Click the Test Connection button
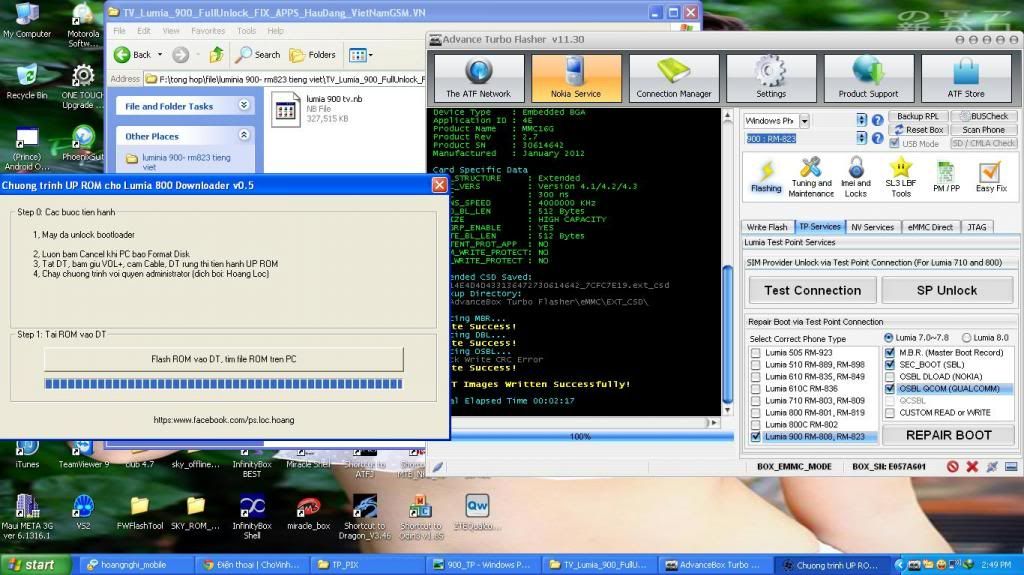 [812, 290]
